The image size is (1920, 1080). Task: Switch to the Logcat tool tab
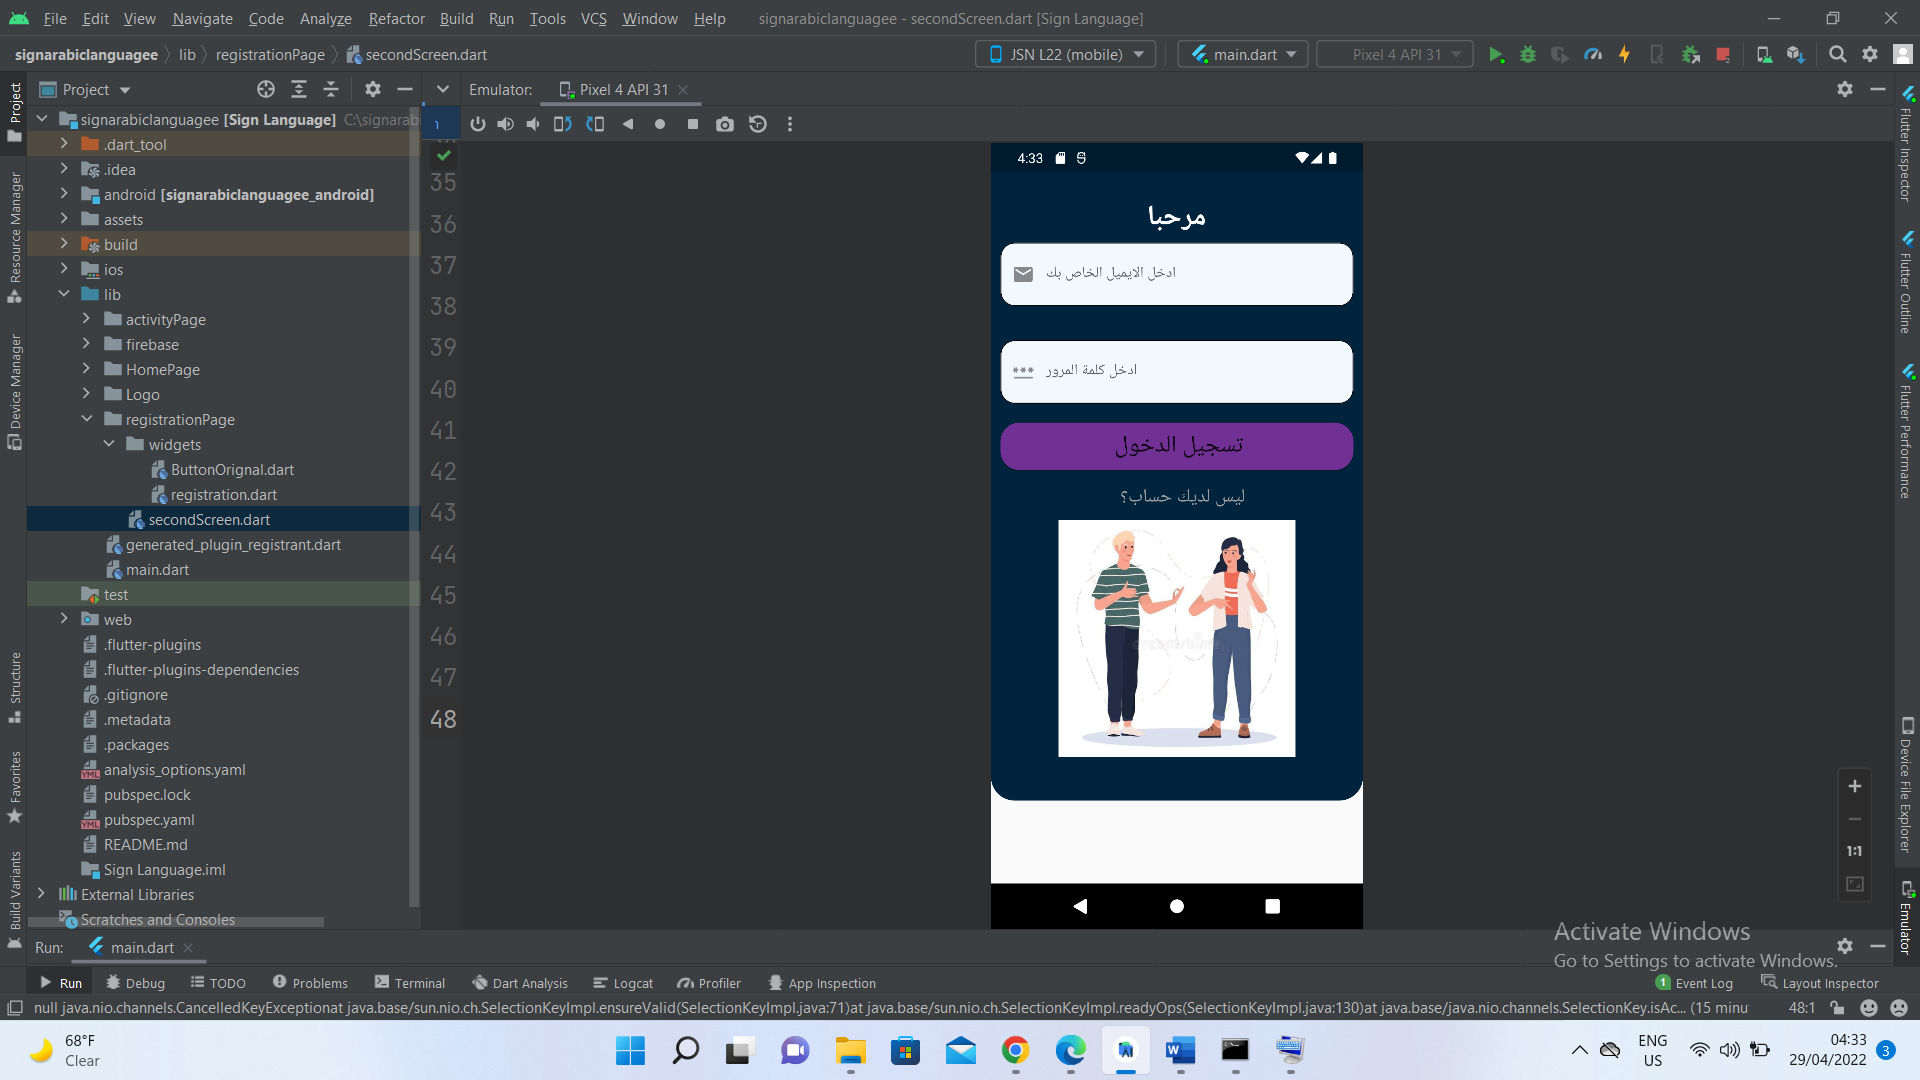coord(623,983)
